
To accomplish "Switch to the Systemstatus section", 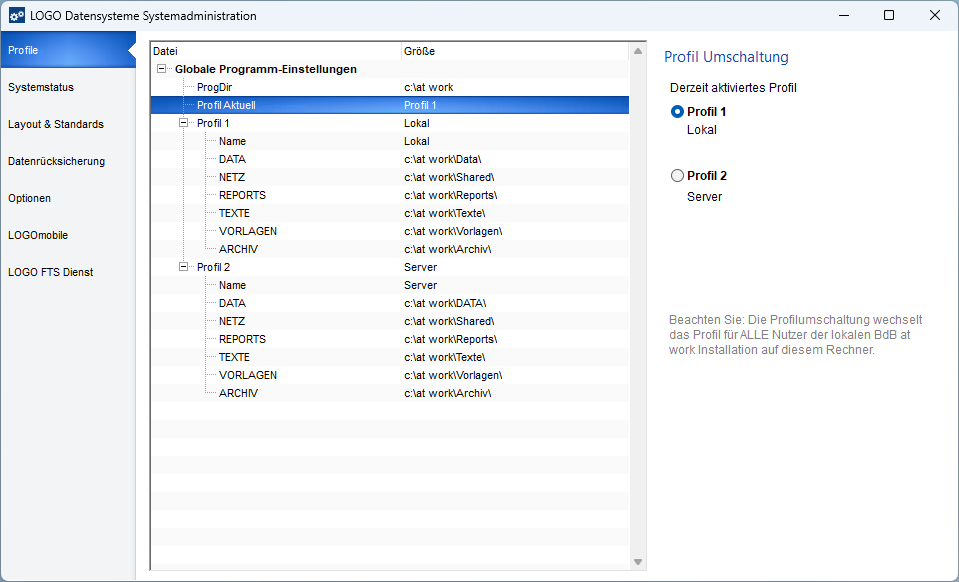I will coord(68,87).
